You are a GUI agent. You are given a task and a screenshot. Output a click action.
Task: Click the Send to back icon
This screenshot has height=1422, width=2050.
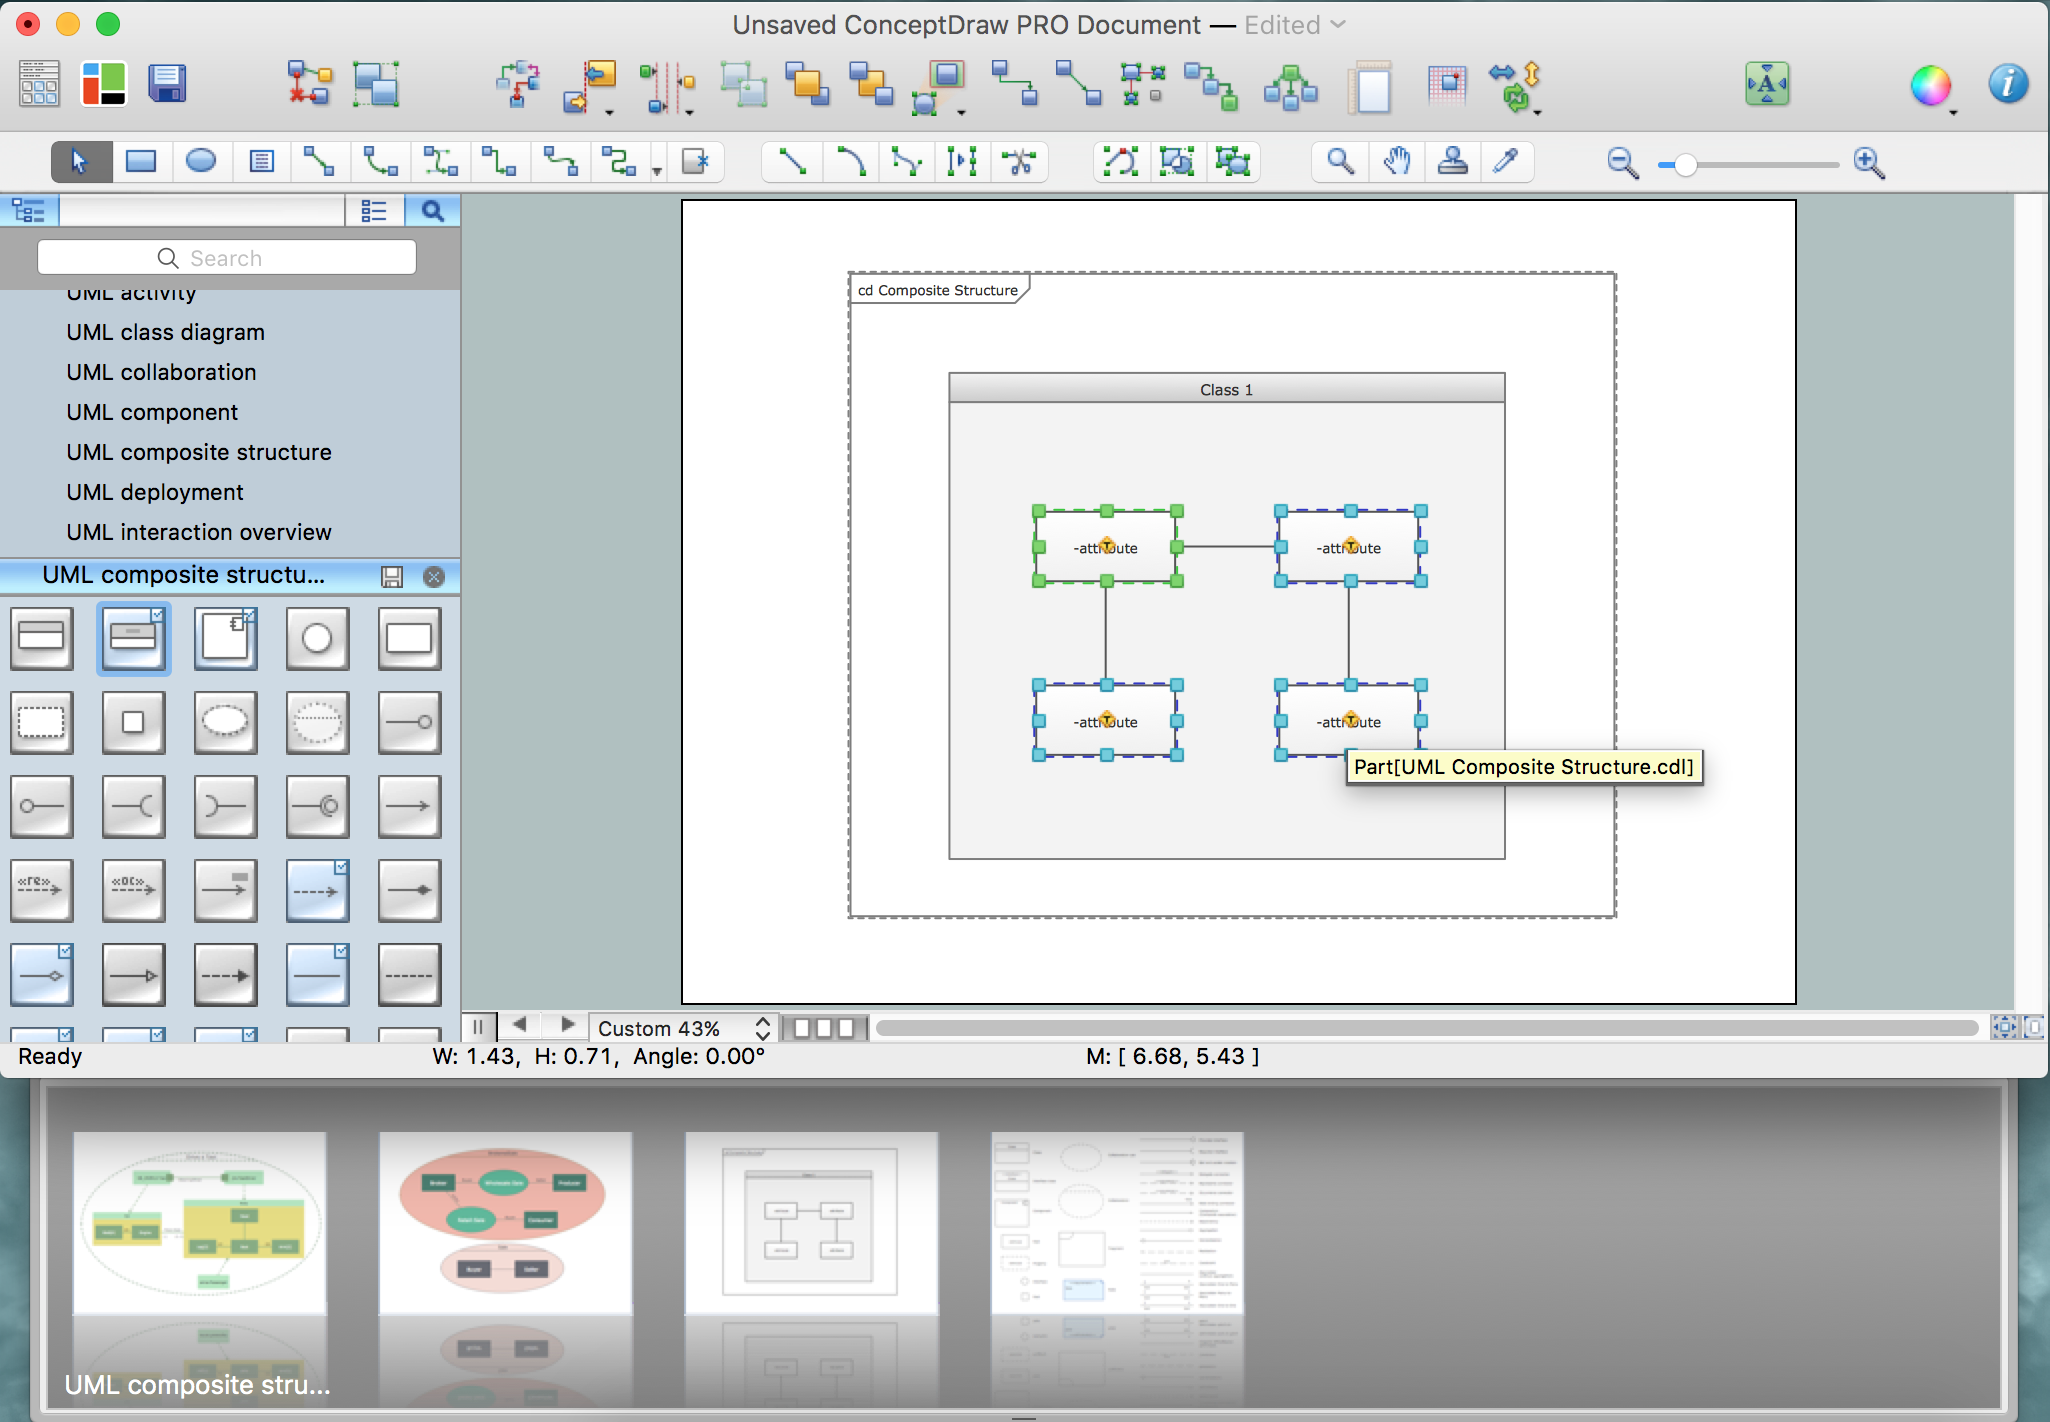871,84
